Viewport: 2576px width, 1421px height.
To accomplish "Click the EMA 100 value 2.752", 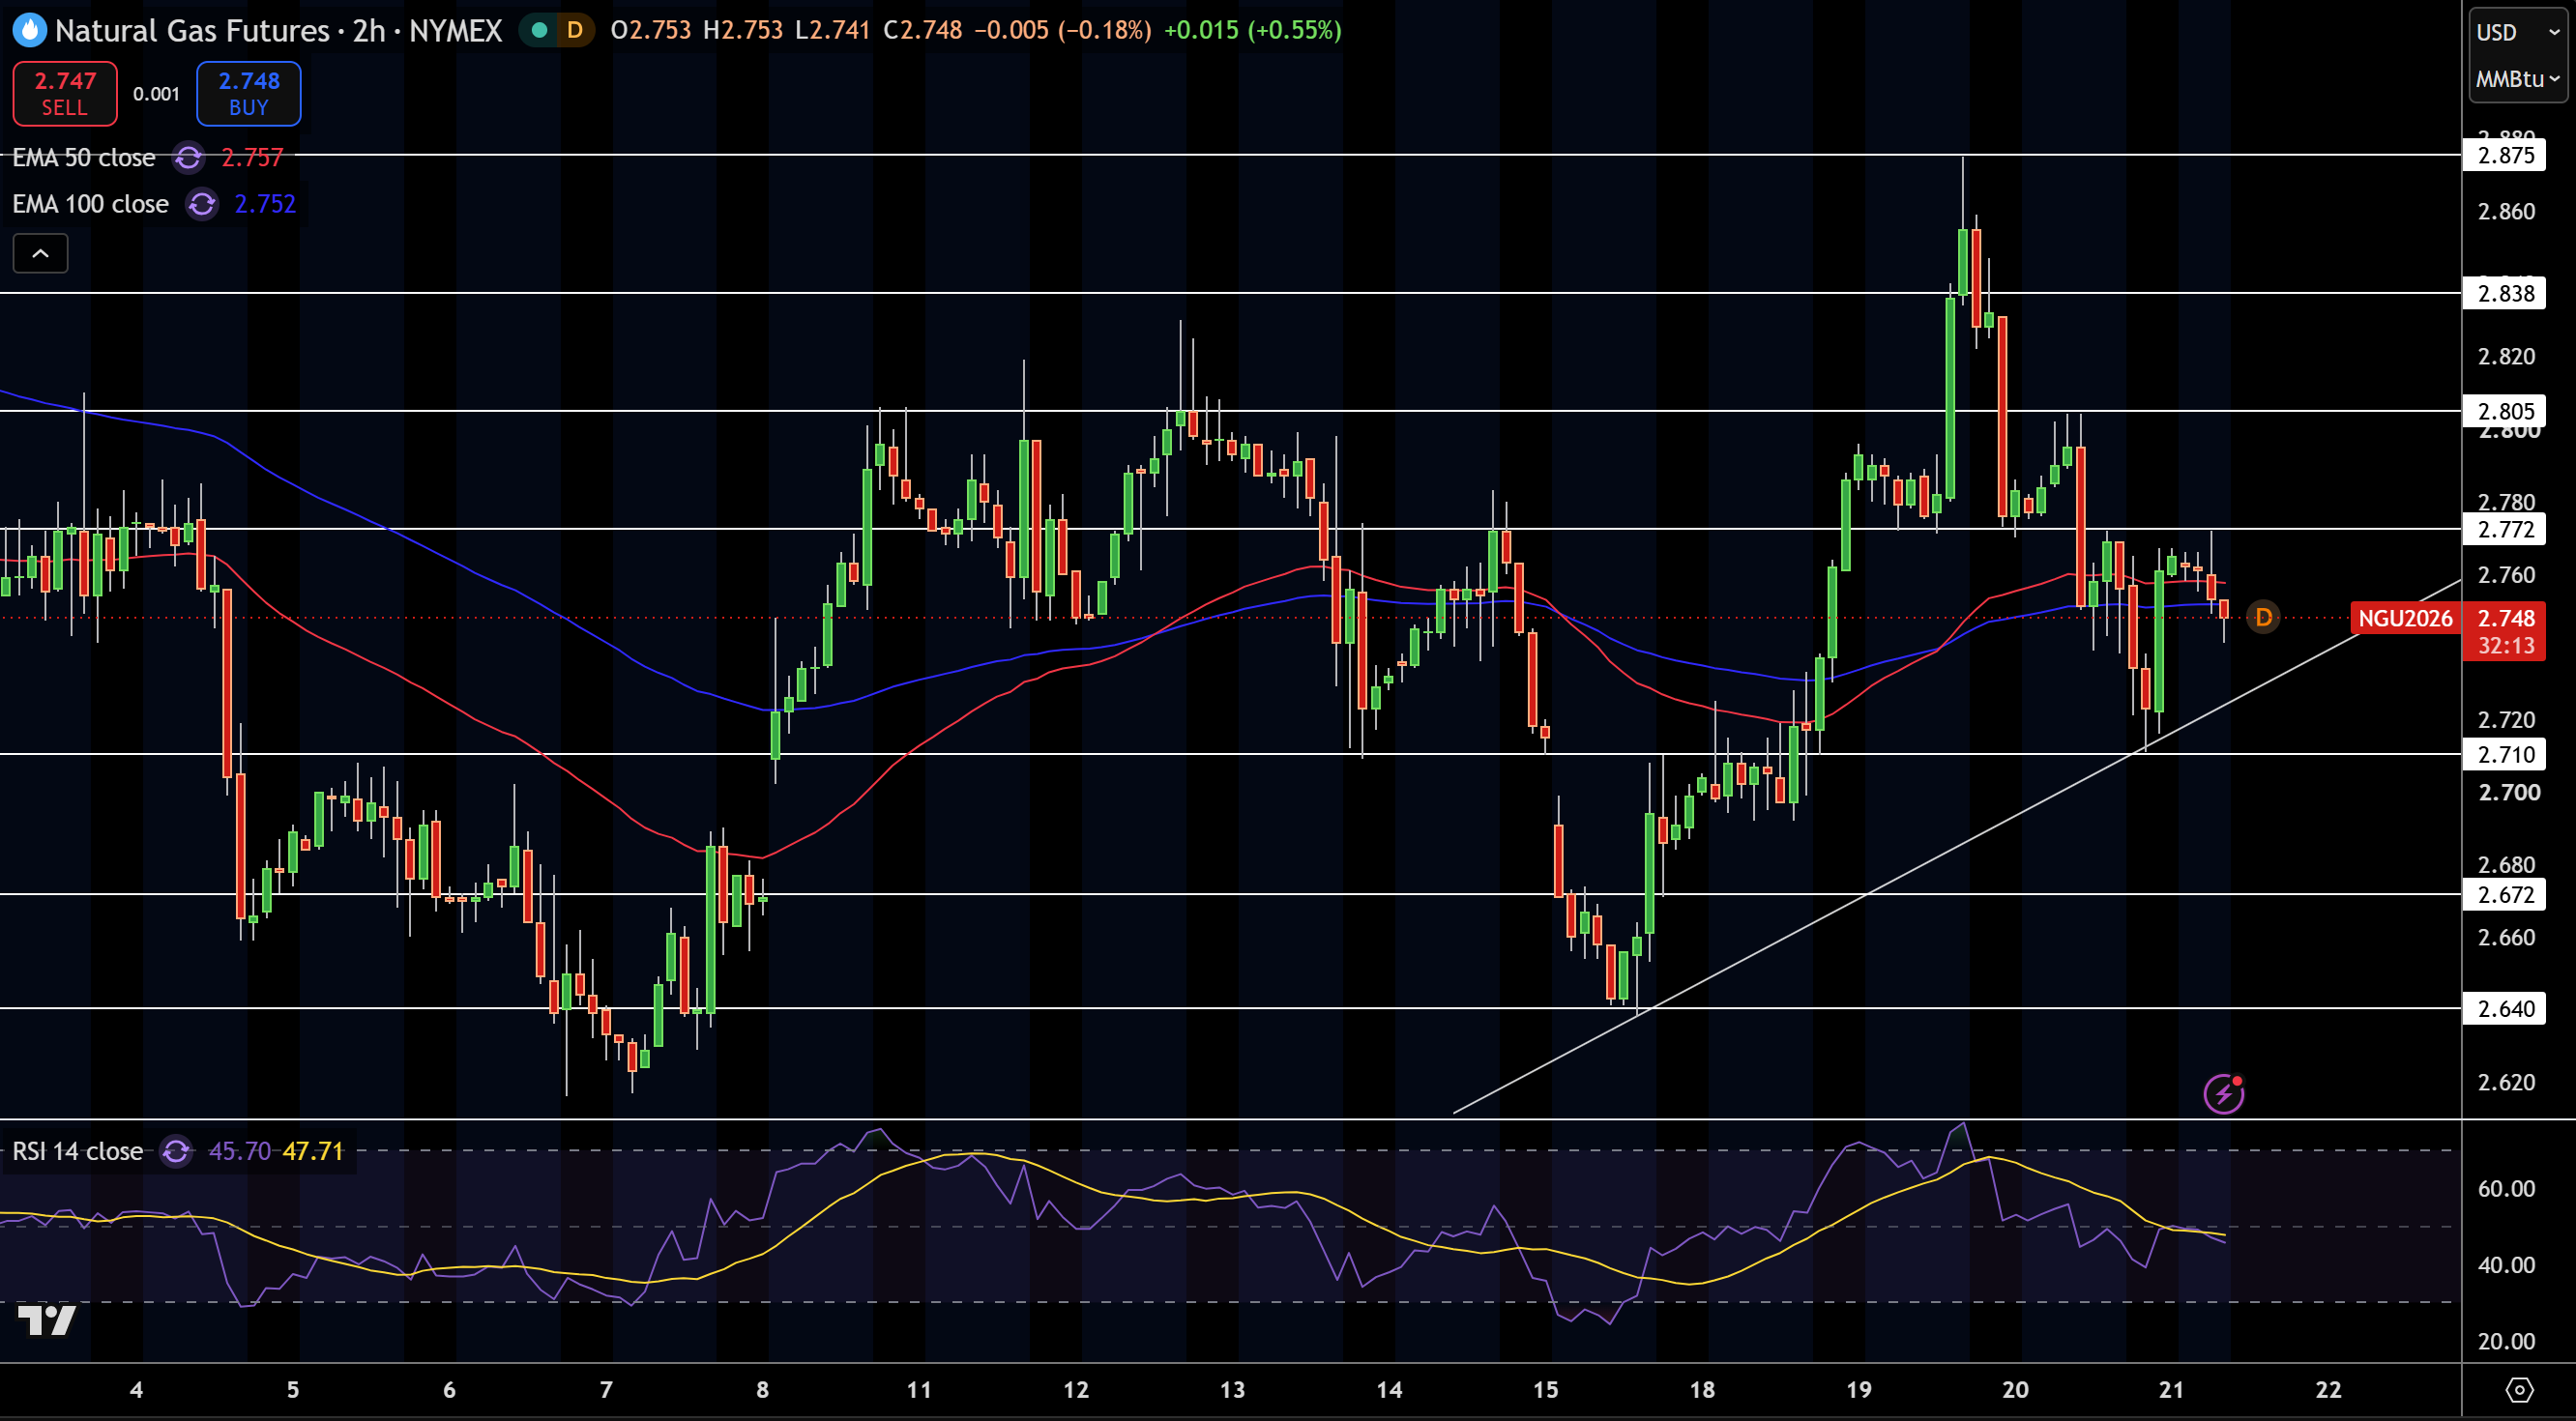I will click(265, 204).
